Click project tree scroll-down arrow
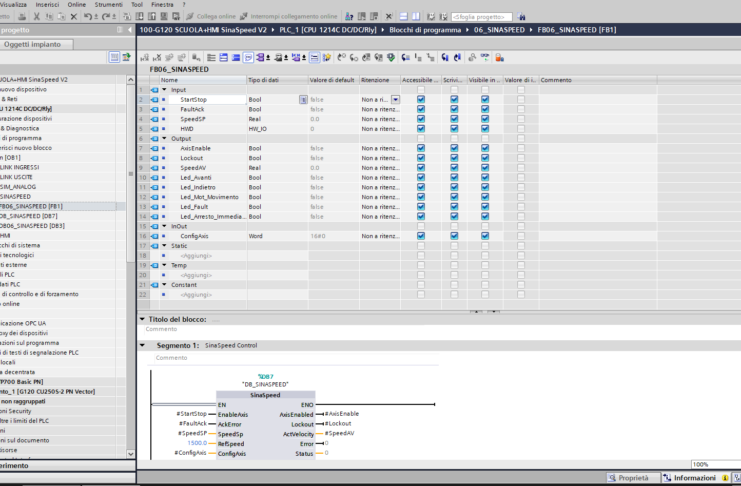This screenshot has height=486, width=741. (x=130, y=454)
